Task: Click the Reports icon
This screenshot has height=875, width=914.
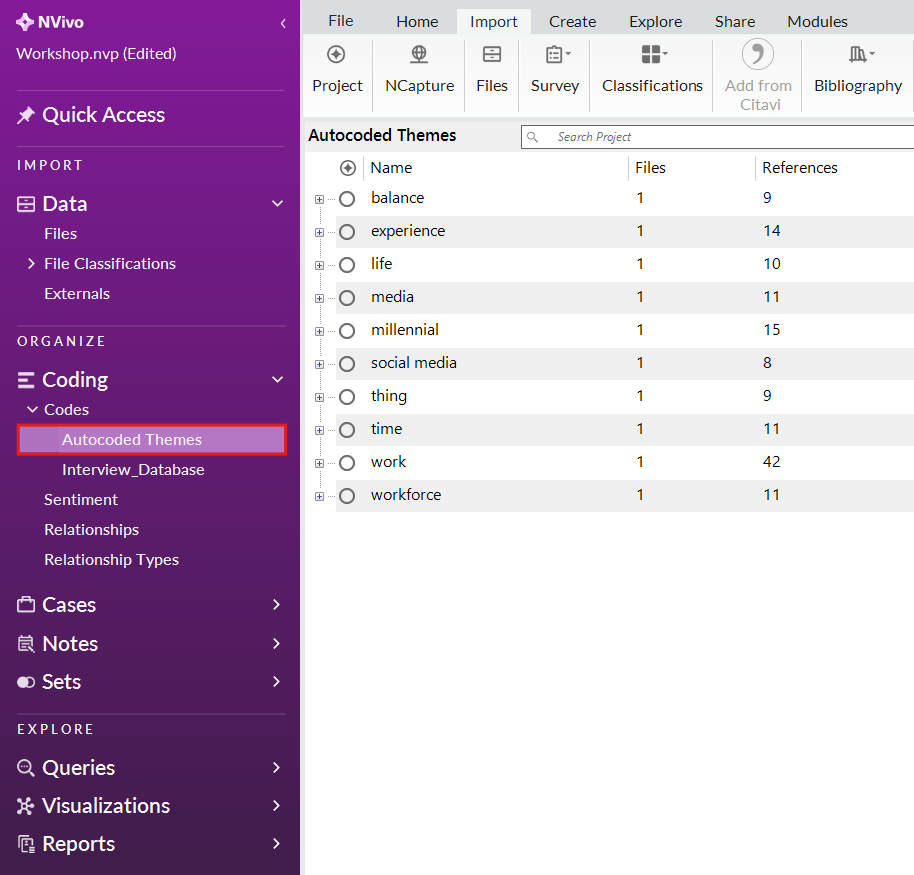Action: [x=26, y=844]
